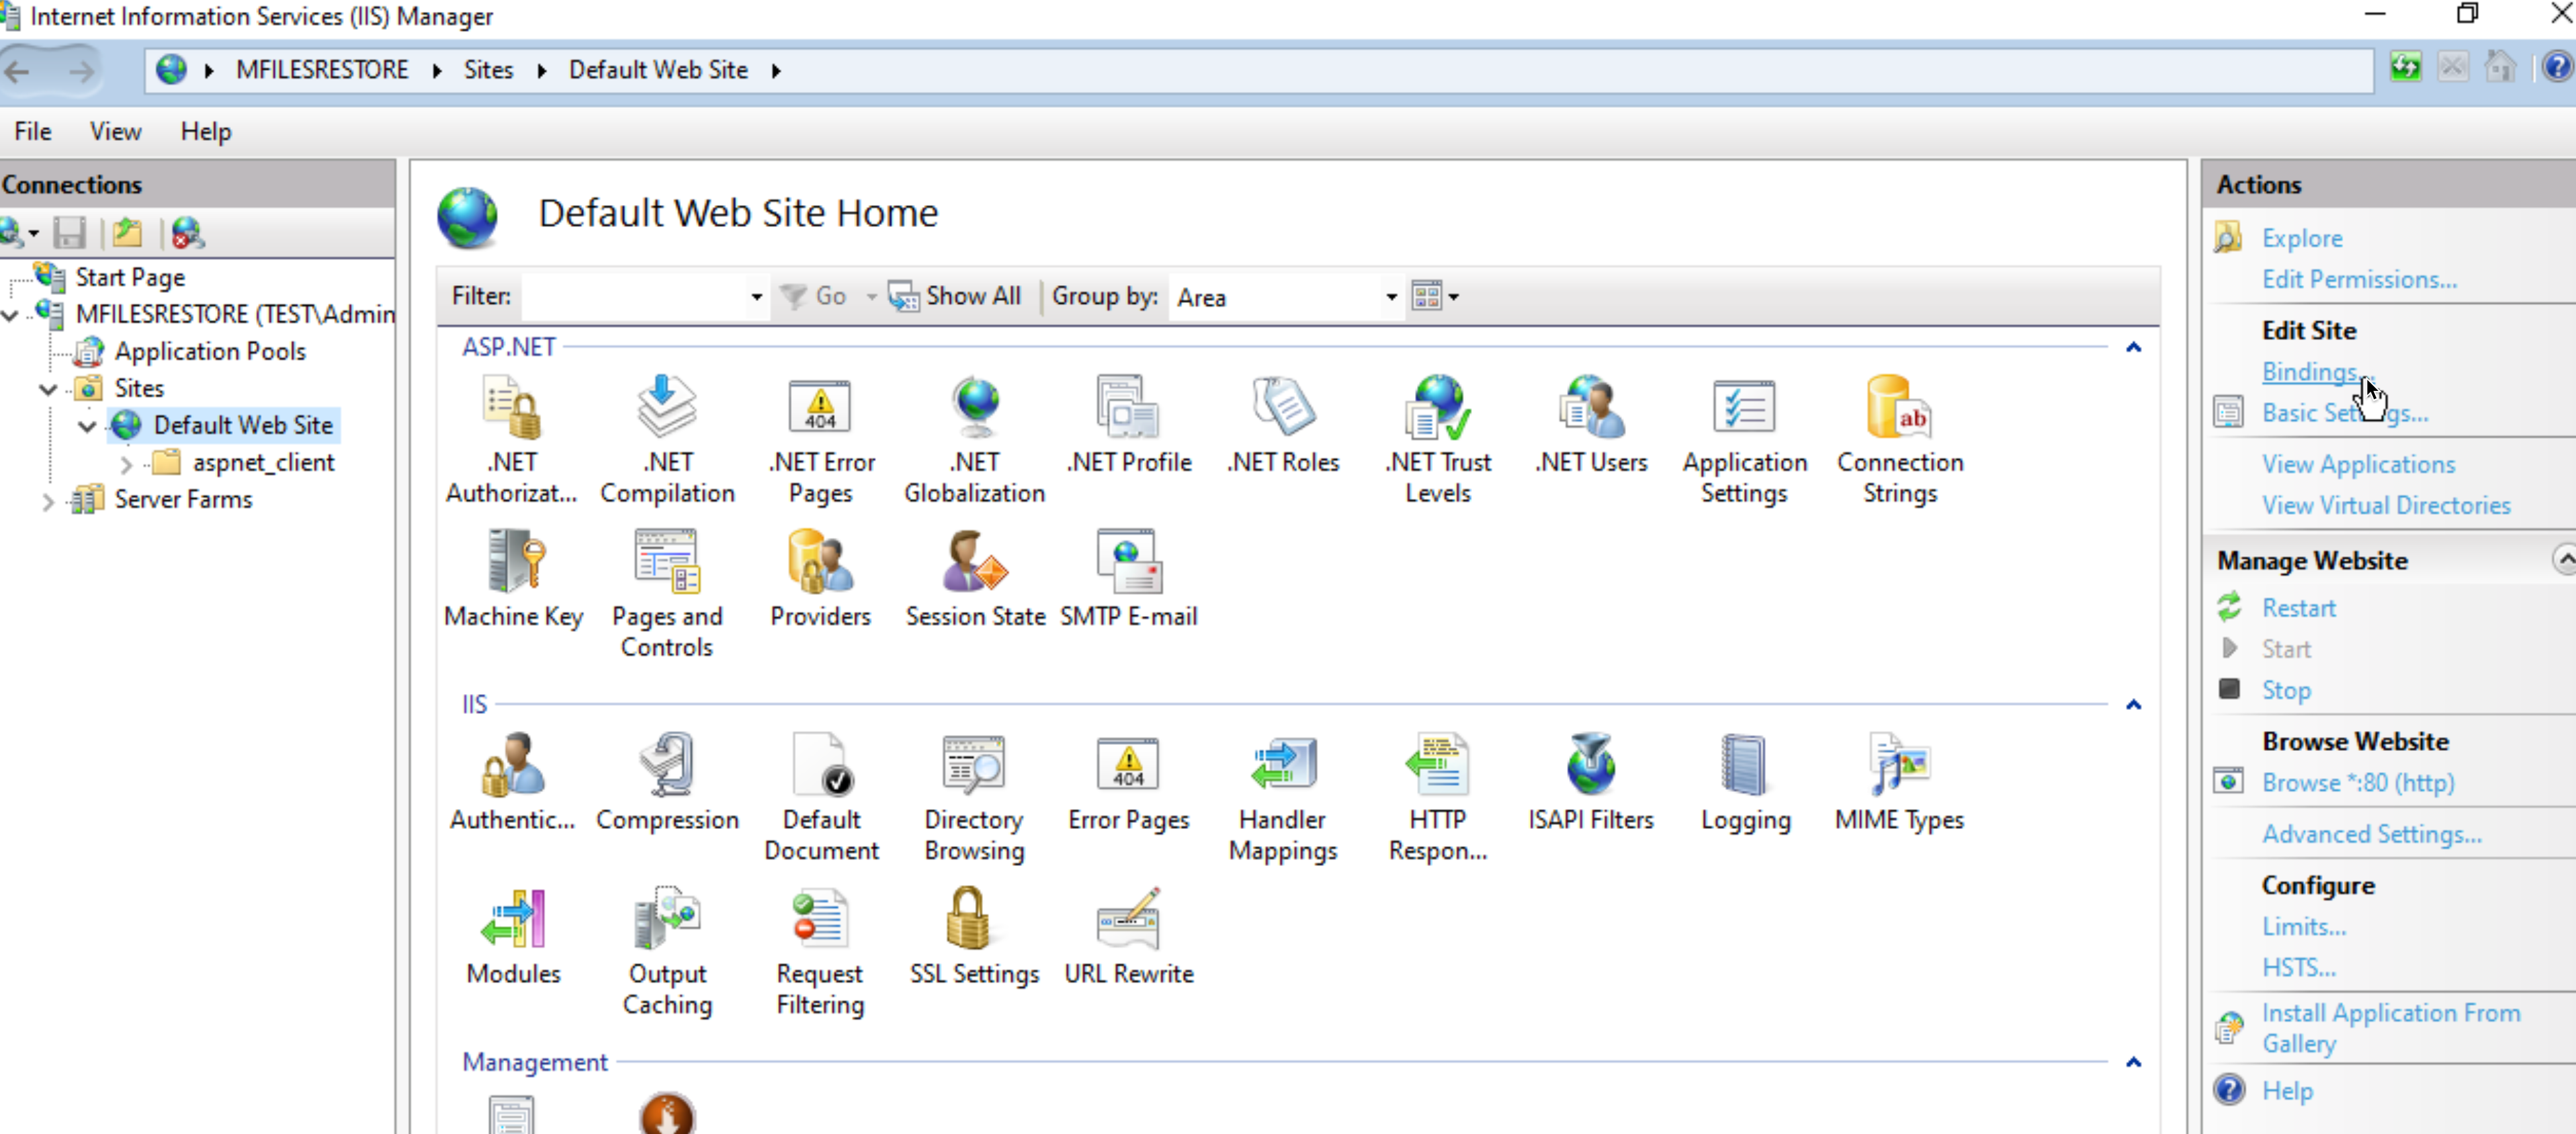Open Edit Permissions in Actions pane

point(2359,279)
